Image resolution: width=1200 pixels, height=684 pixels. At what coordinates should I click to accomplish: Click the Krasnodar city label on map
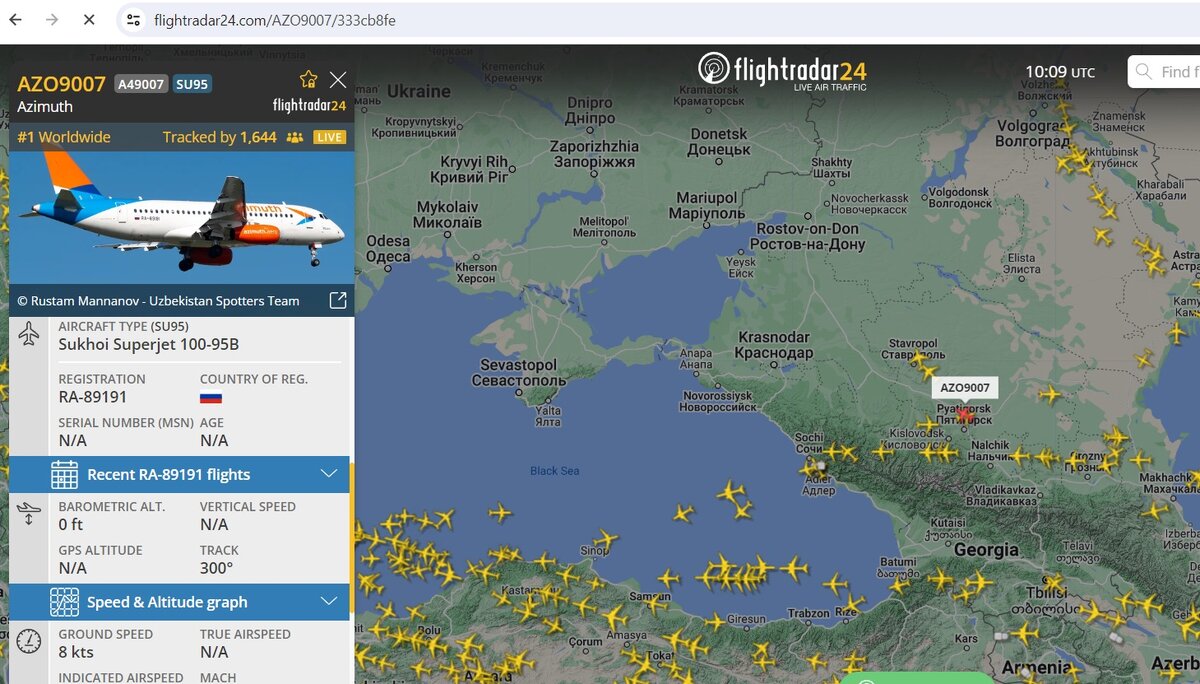tap(773, 345)
